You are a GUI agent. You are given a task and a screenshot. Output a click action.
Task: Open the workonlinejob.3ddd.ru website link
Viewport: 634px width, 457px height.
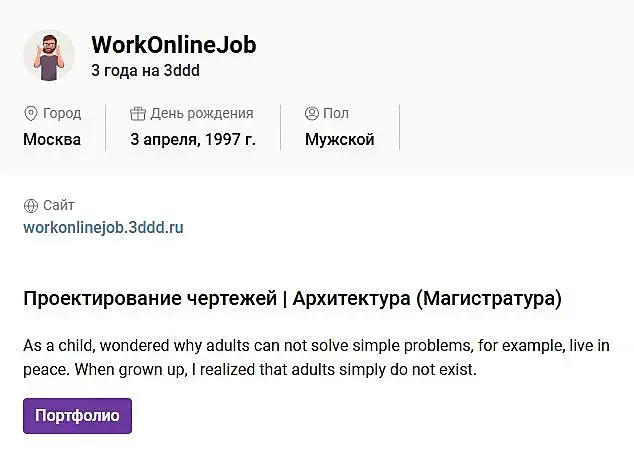click(x=103, y=227)
